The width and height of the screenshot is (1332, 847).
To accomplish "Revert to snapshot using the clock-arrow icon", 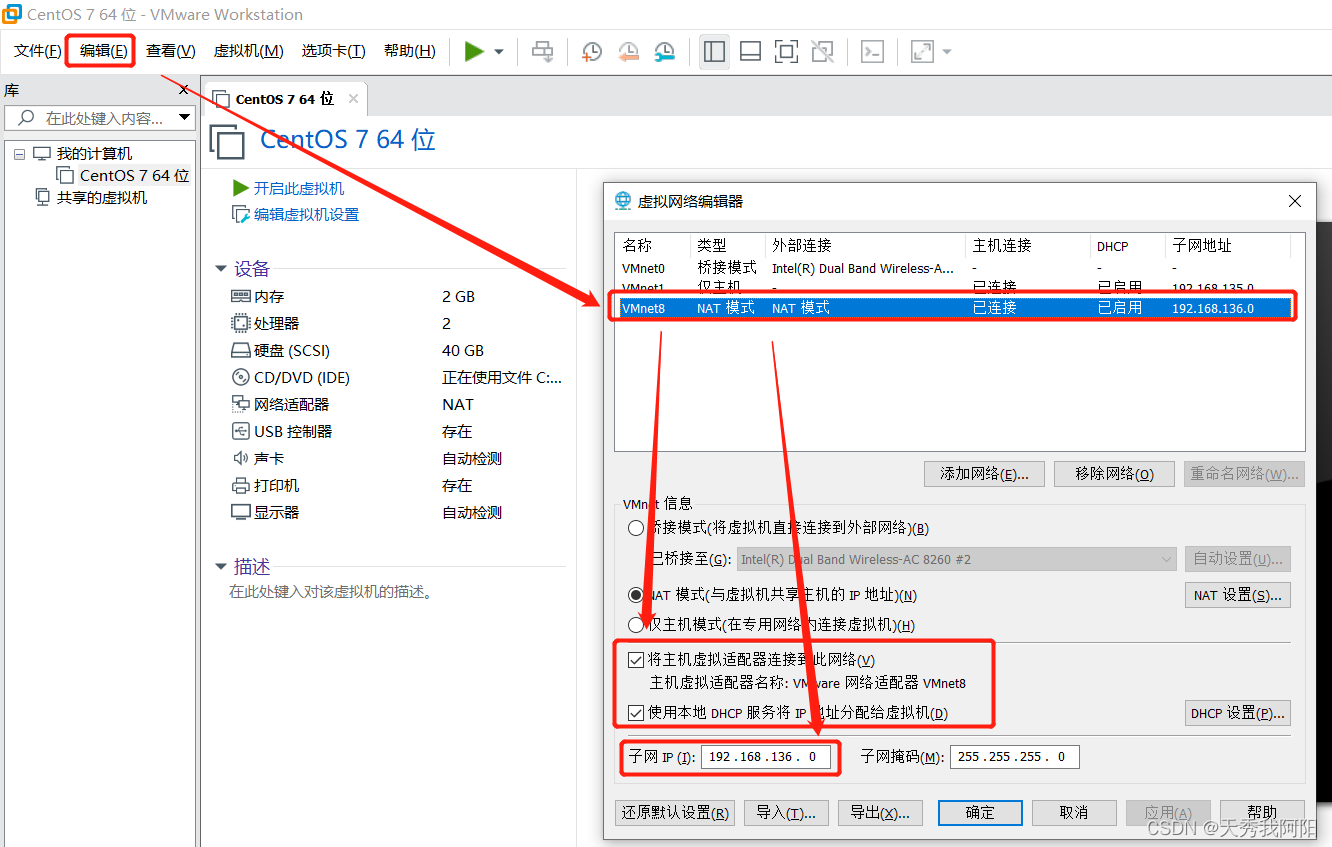I will (628, 51).
